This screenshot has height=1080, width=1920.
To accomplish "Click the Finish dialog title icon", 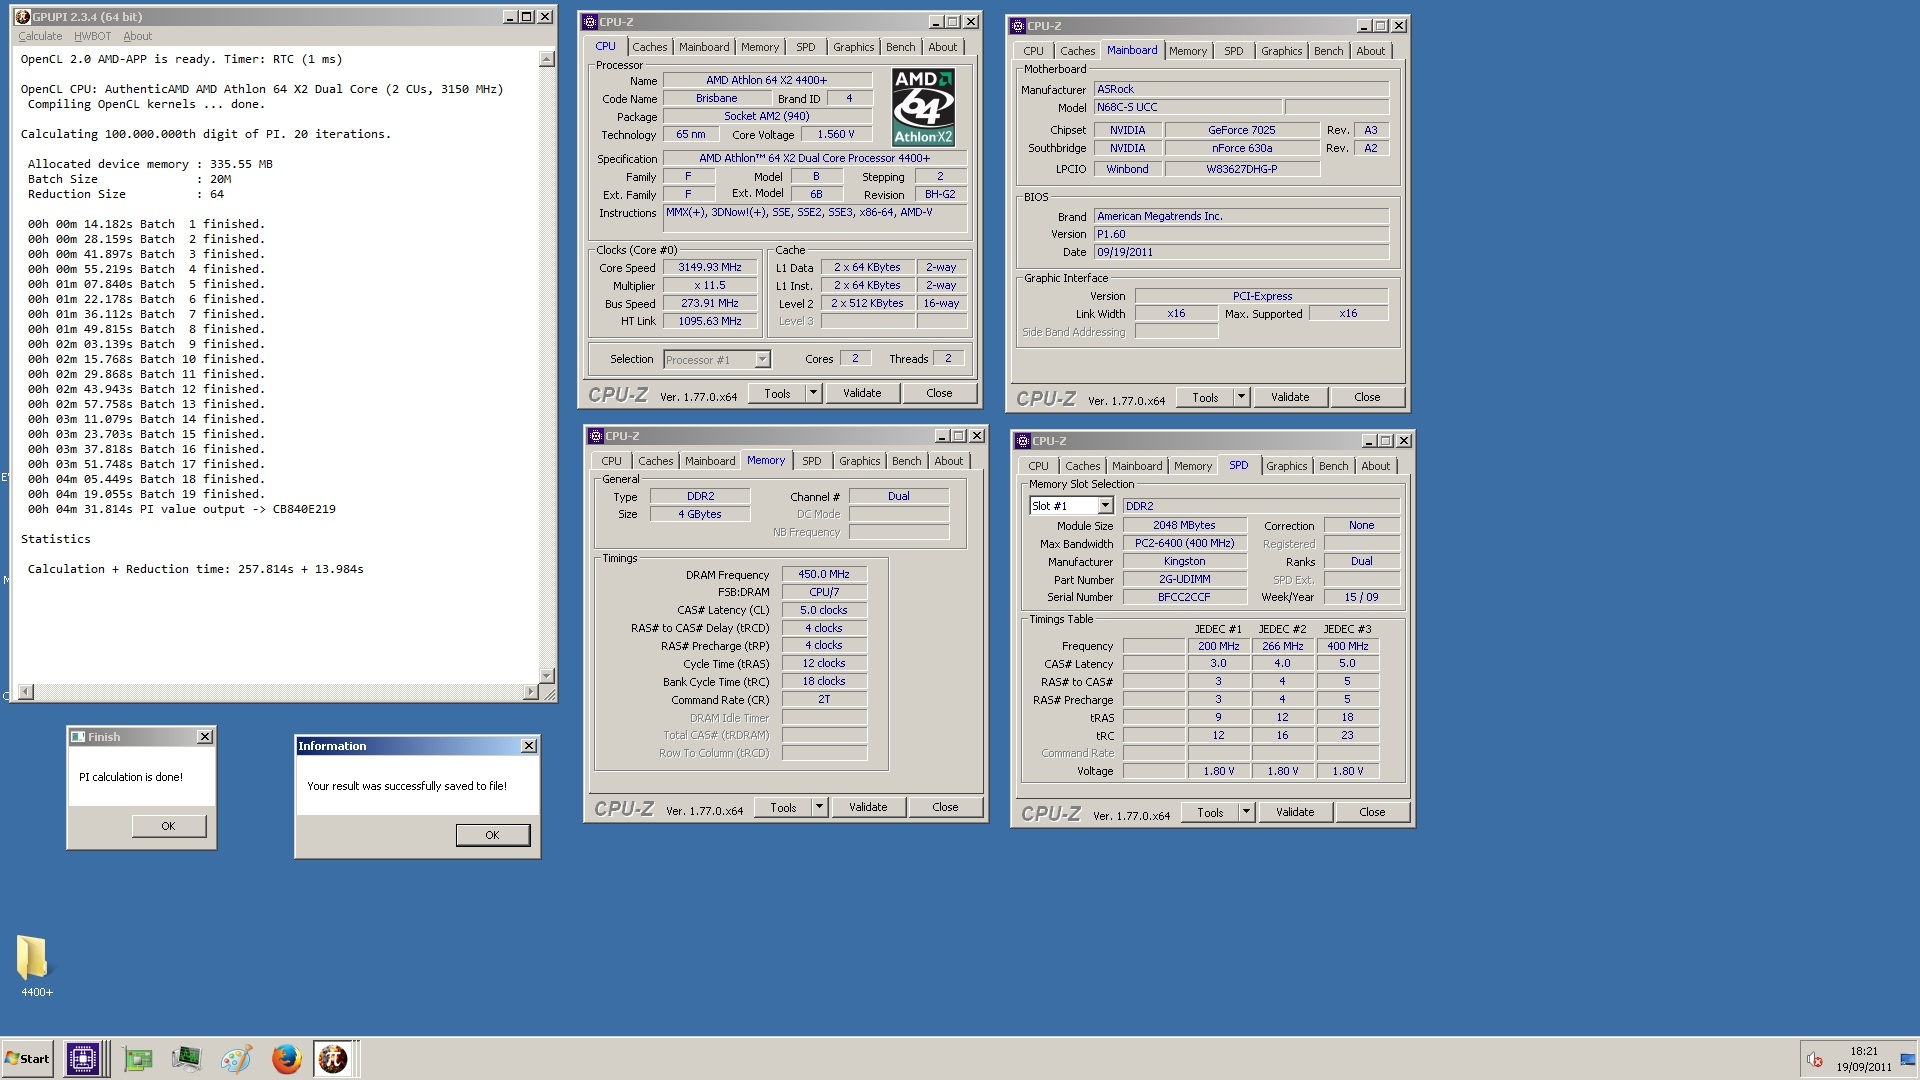I will click(77, 737).
